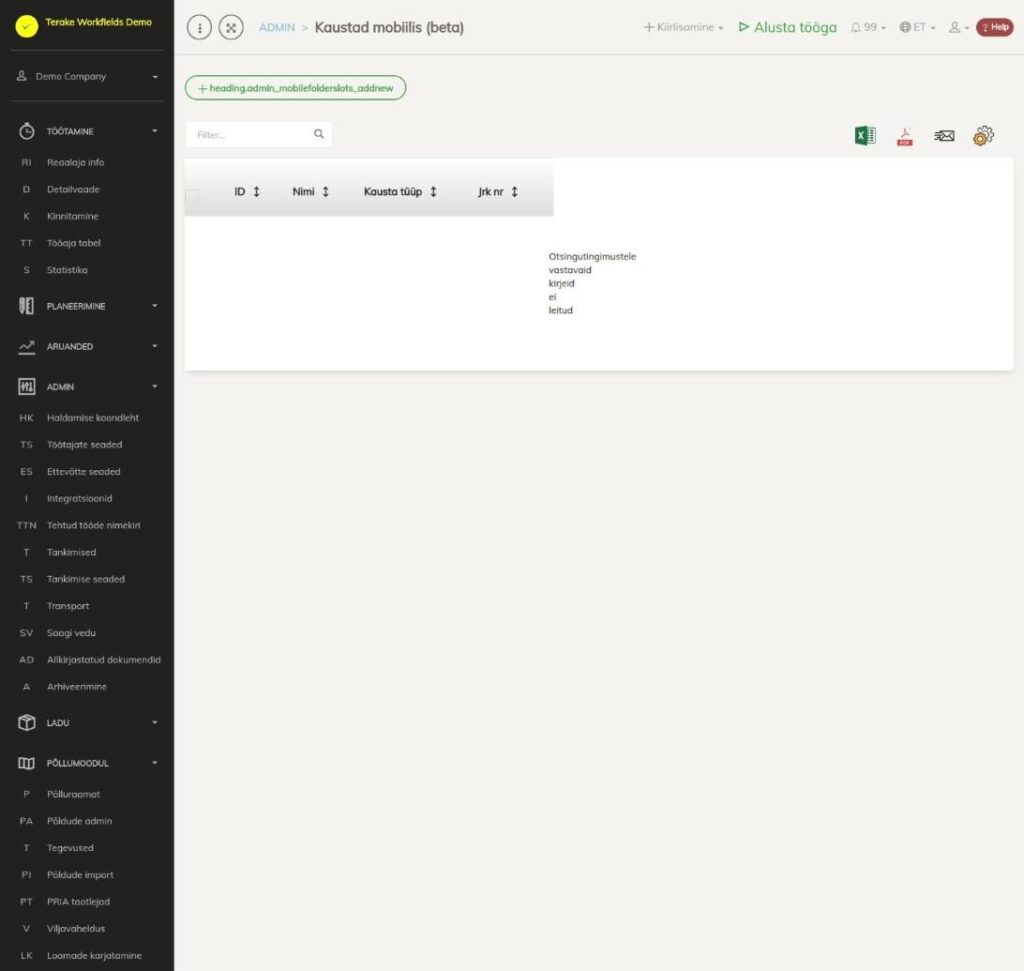Screen dimensions: 1024x971
Task: Click the add new mobile folder button
Action: point(295,88)
